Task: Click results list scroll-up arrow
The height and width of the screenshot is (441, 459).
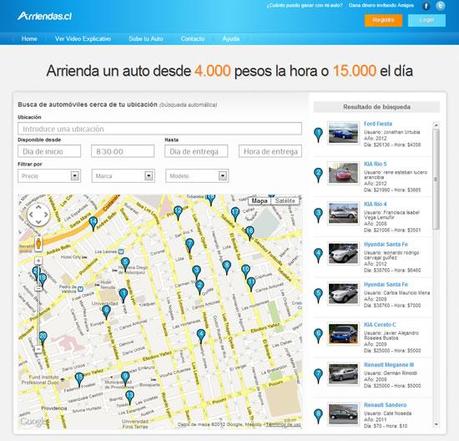Action: tap(436, 125)
